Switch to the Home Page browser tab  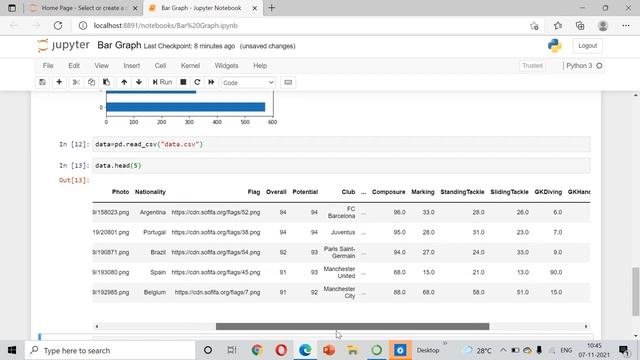tap(84, 8)
